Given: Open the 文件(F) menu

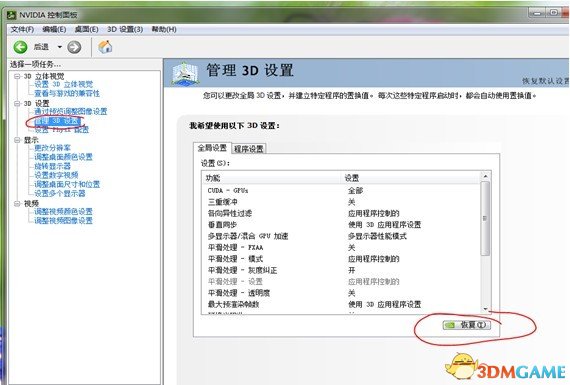Looking at the screenshot, I should 22,29.
